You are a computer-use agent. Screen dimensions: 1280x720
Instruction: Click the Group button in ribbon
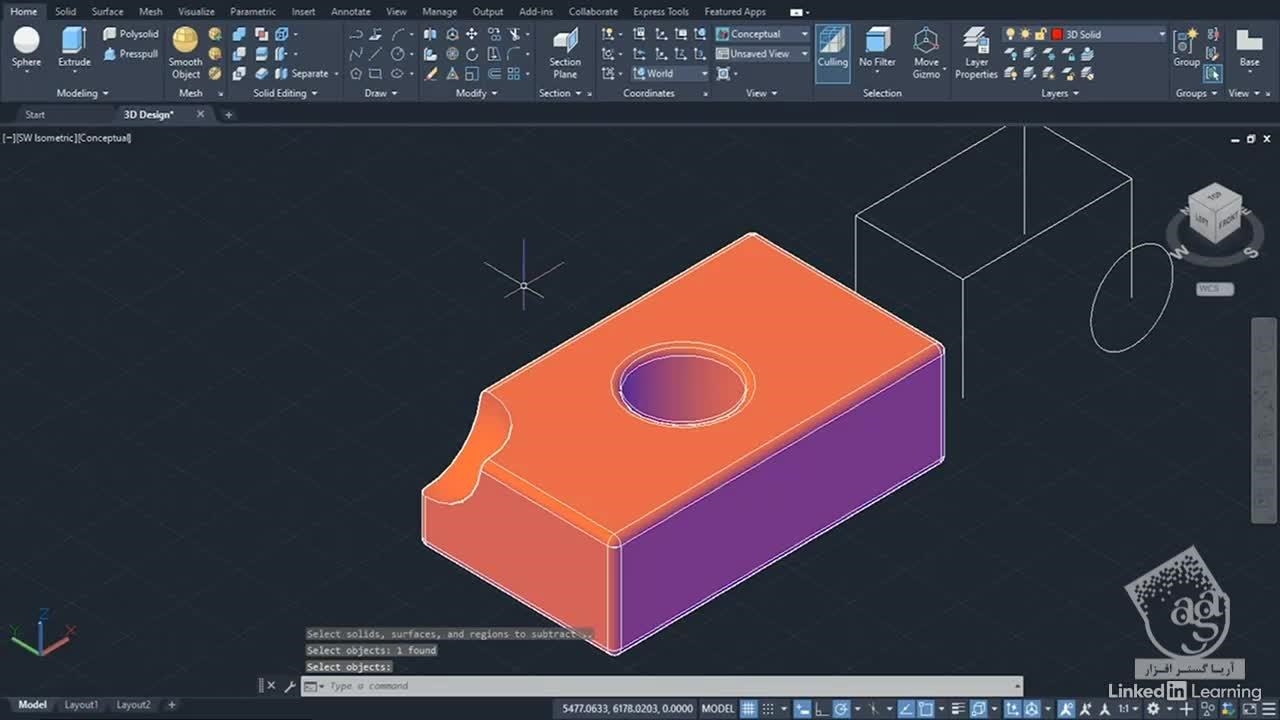pyautogui.click(x=1187, y=47)
